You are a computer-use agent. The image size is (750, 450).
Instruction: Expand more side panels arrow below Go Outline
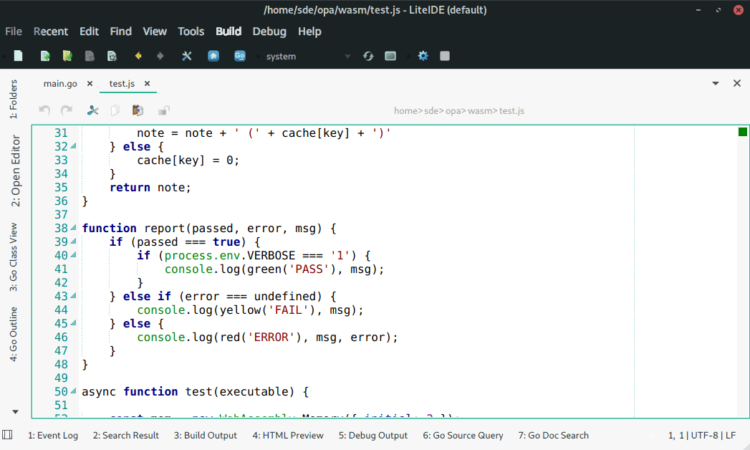[x=15, y=412]
